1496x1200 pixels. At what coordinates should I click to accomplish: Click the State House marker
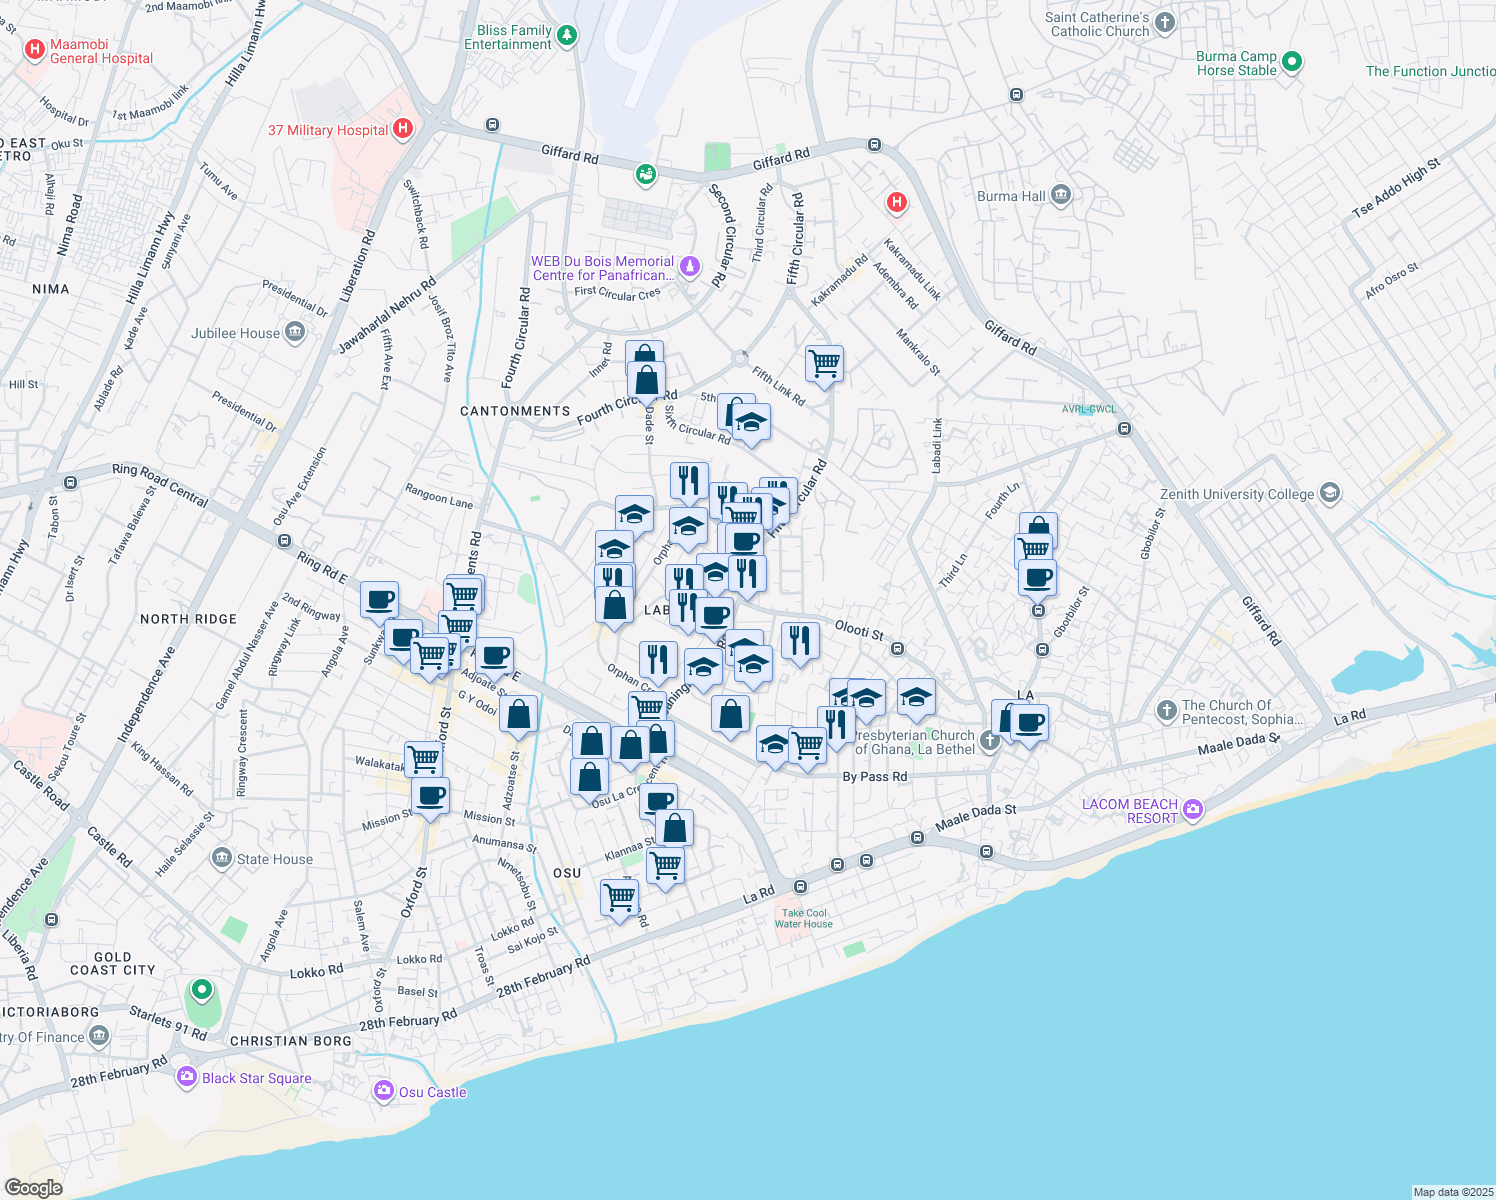pos(224,858)
